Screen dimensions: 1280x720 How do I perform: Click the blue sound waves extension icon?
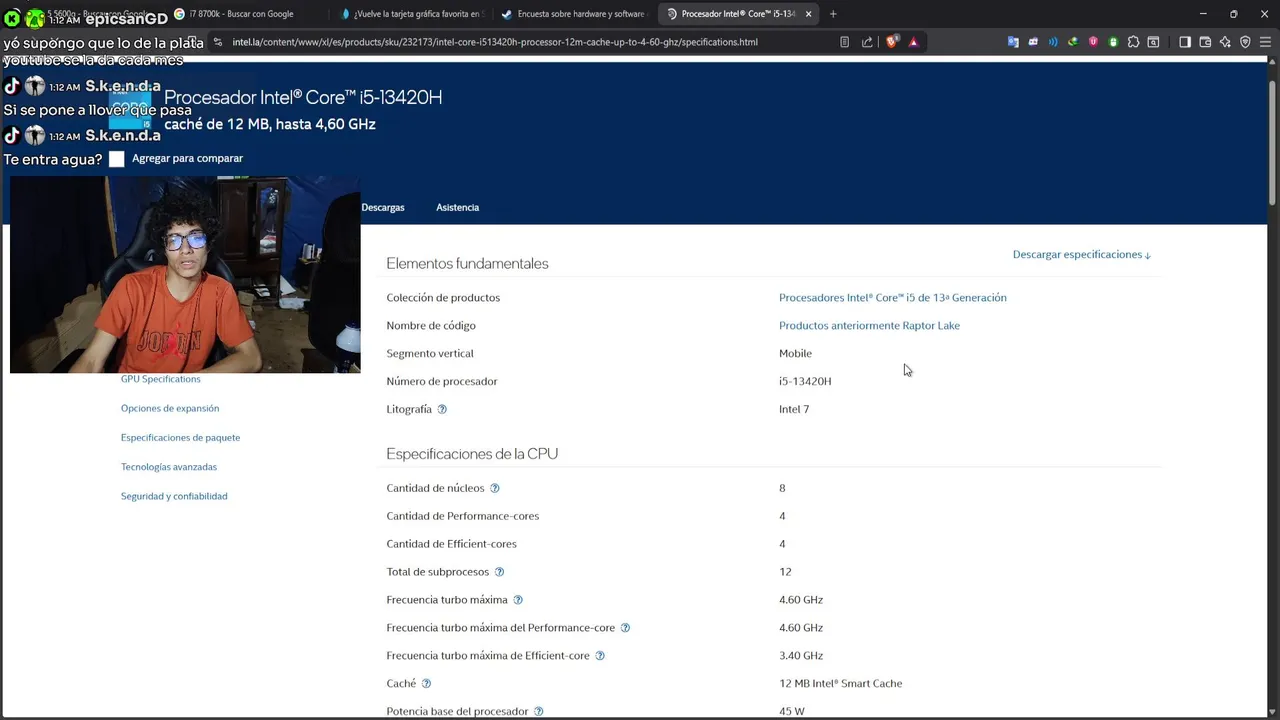(1053, 42)
